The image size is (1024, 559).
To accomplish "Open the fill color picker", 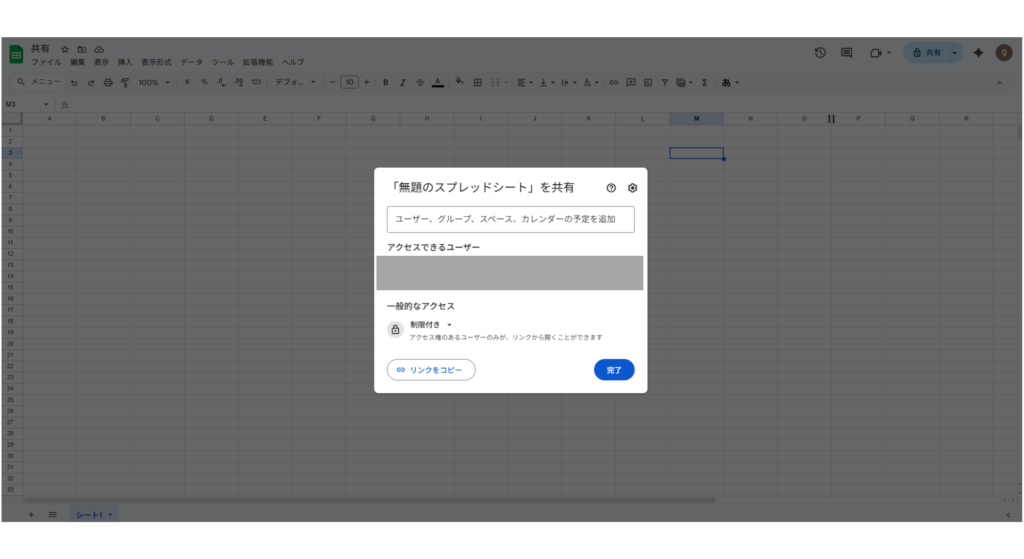I will tap(460, 82).
